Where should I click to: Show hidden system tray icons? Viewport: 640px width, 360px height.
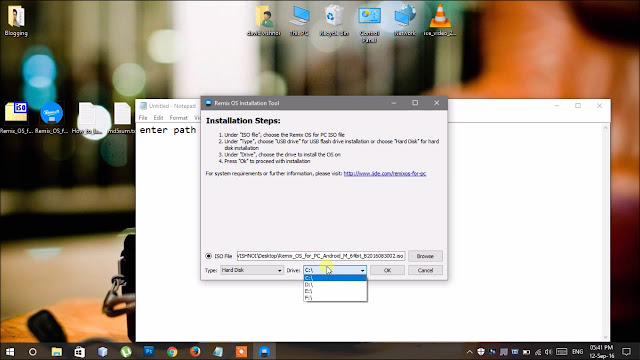469,351
